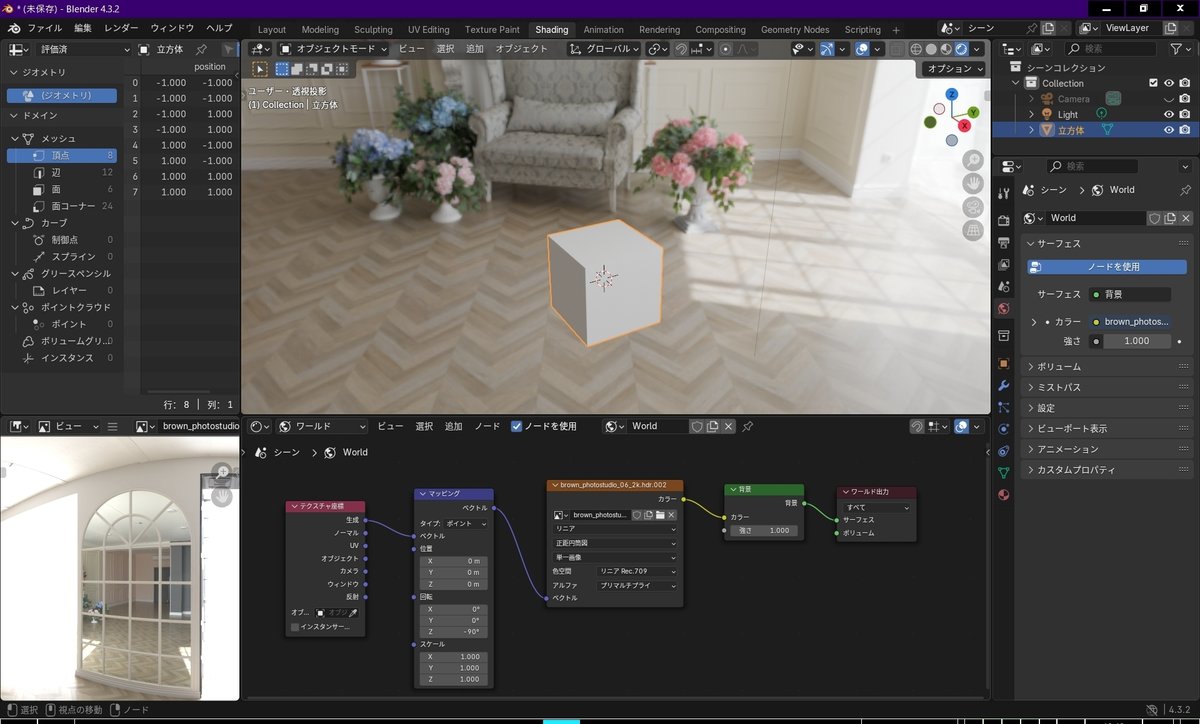1200x724 pixels.
Task: Open the Object Constraints properties tab
Action: 1004,451
